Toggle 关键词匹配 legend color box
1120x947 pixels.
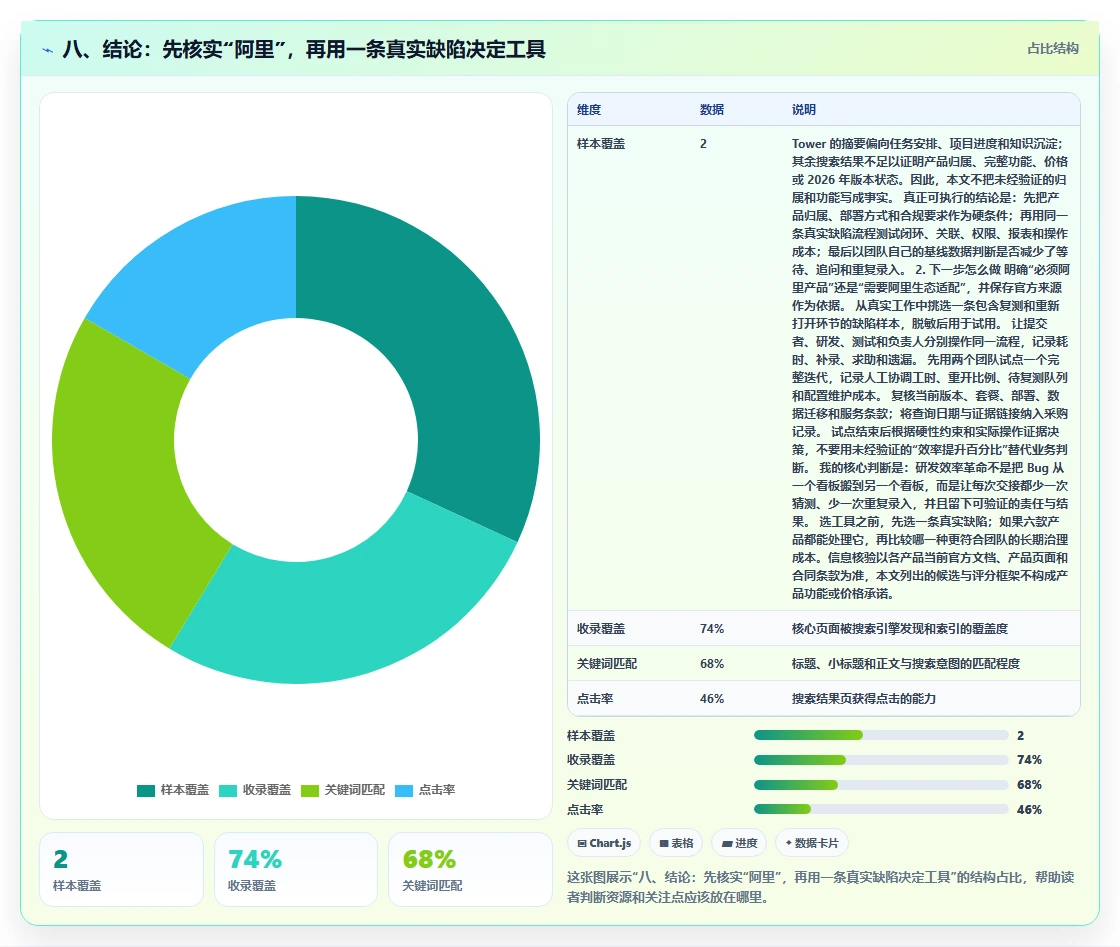310,791
